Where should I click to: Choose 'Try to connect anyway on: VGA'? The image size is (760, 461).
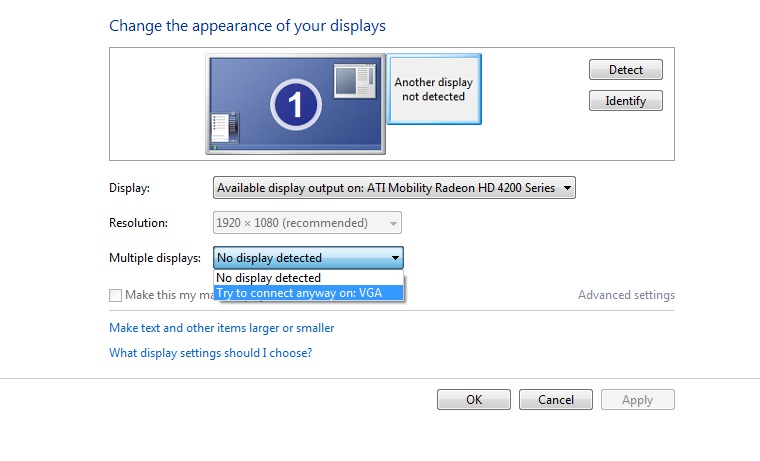coord(308,293)
